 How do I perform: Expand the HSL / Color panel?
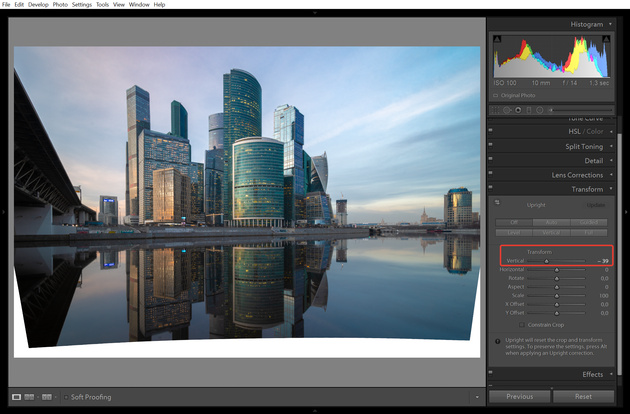point(611,131)
